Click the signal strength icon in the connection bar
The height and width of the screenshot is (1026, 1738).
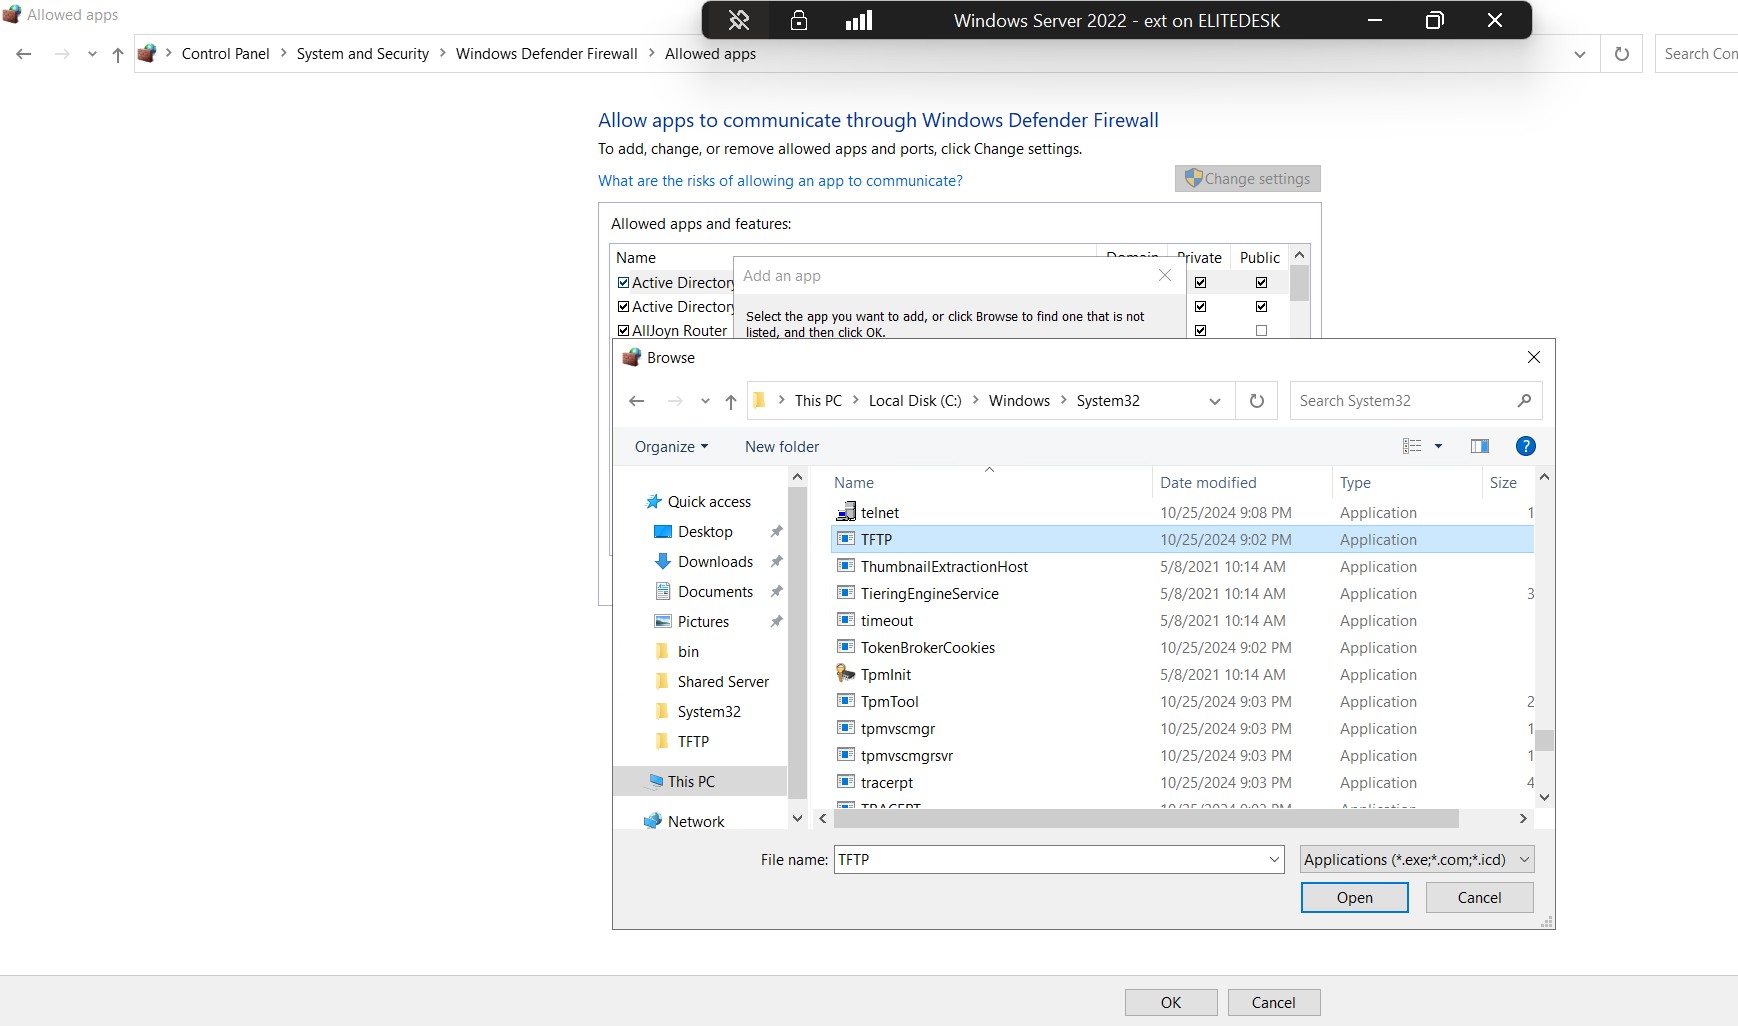(x=859, y=20)
